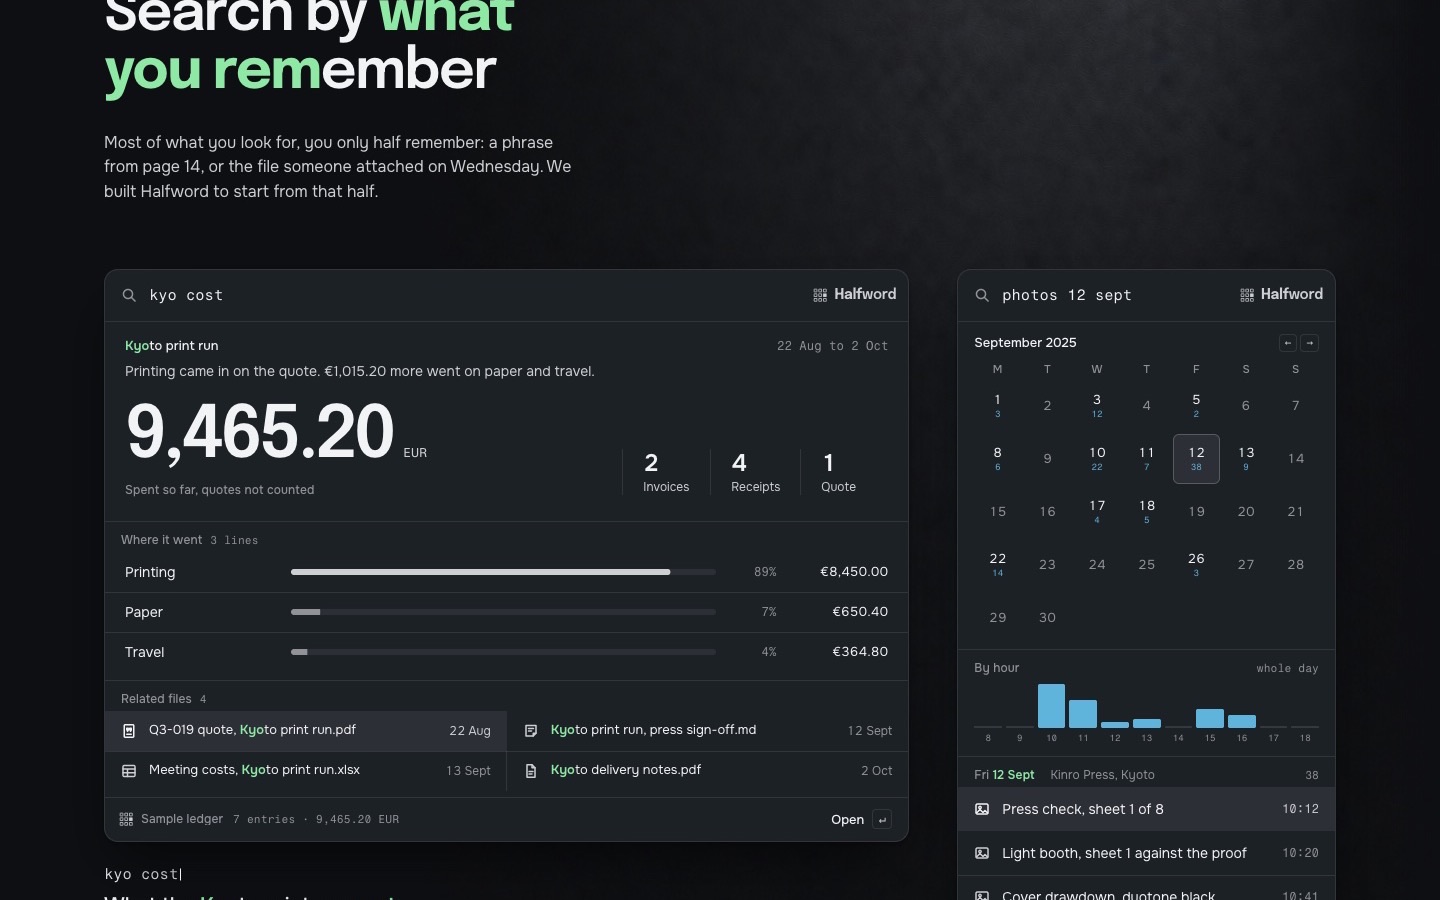Select 26 September in the calendar

[x=1196, y=565]
